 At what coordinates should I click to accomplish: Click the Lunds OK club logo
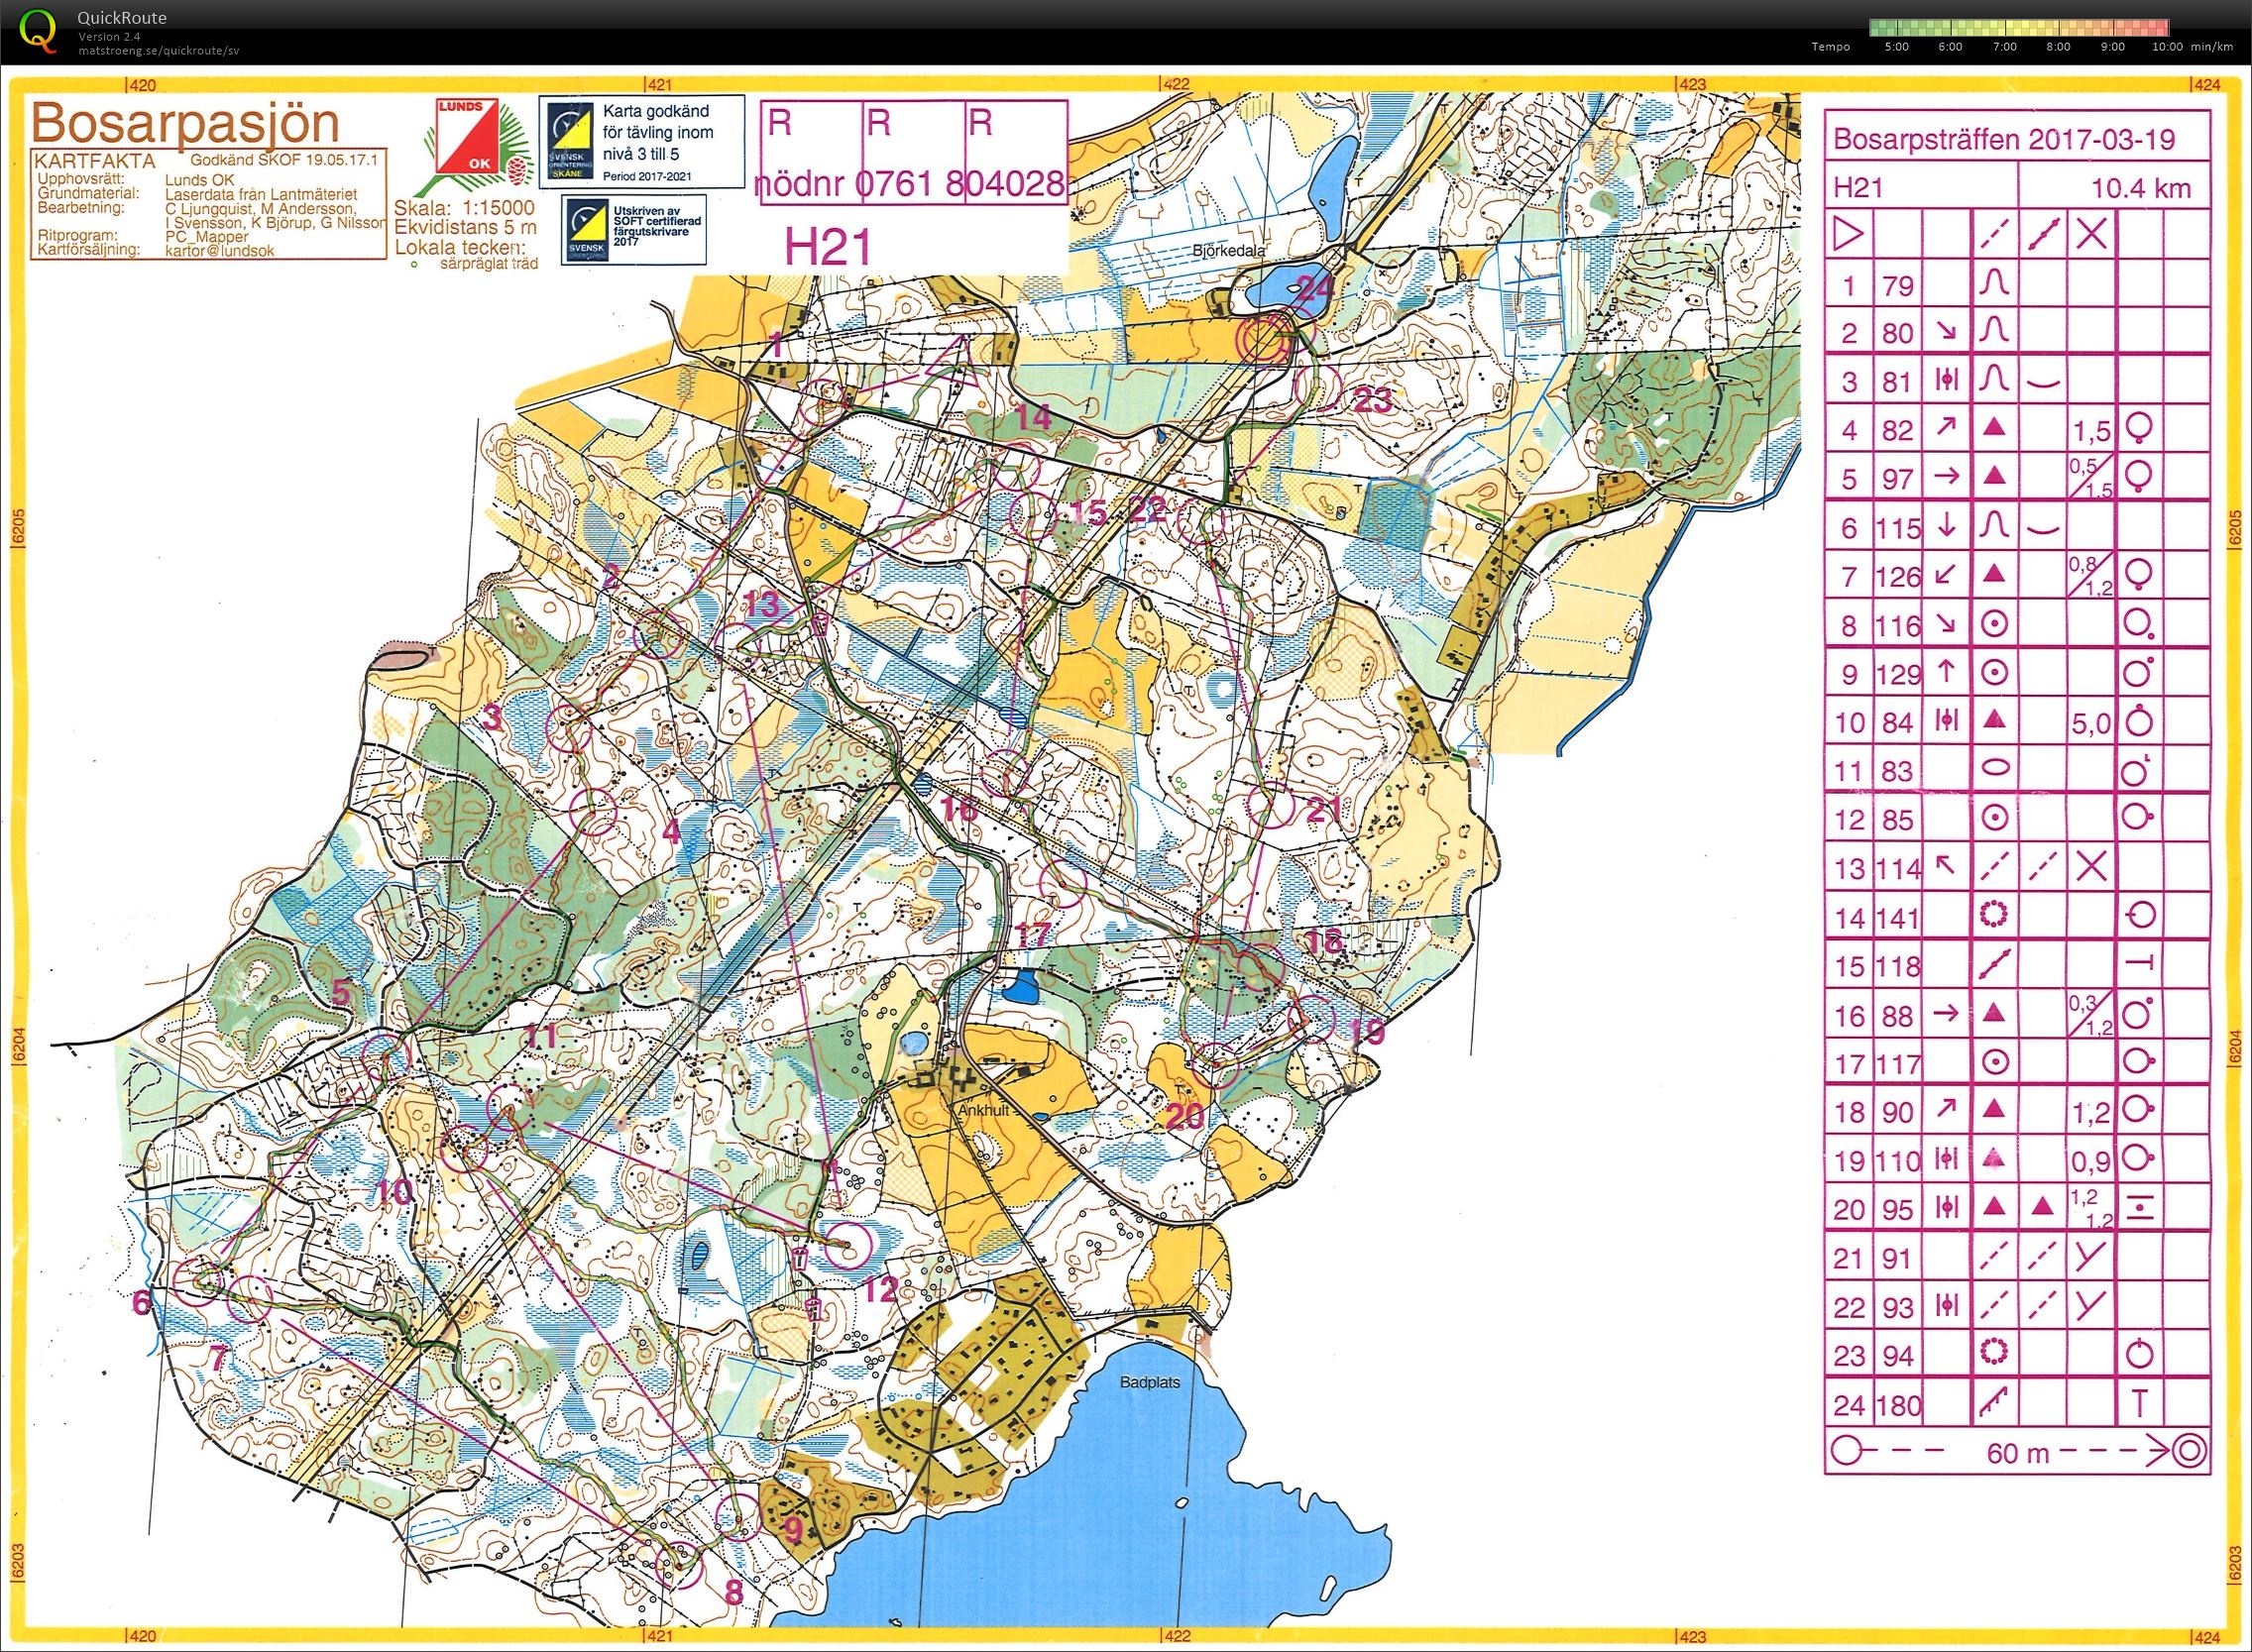coord(475,148)
